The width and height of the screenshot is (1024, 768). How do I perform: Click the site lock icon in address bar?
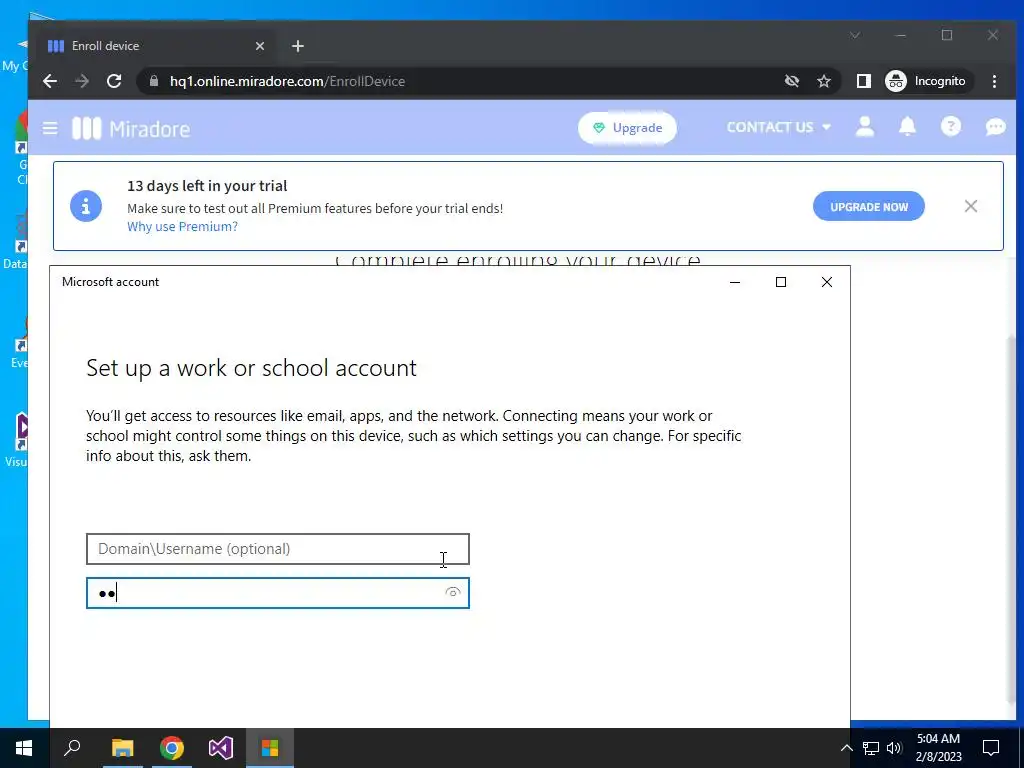tap(154, 81)
